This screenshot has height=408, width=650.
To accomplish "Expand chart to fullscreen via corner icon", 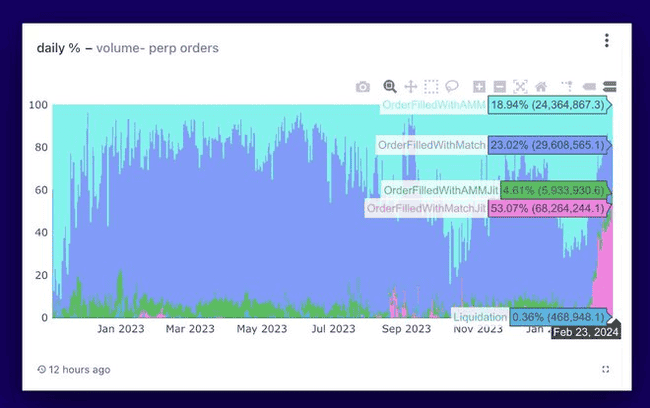I will [606, 369].
